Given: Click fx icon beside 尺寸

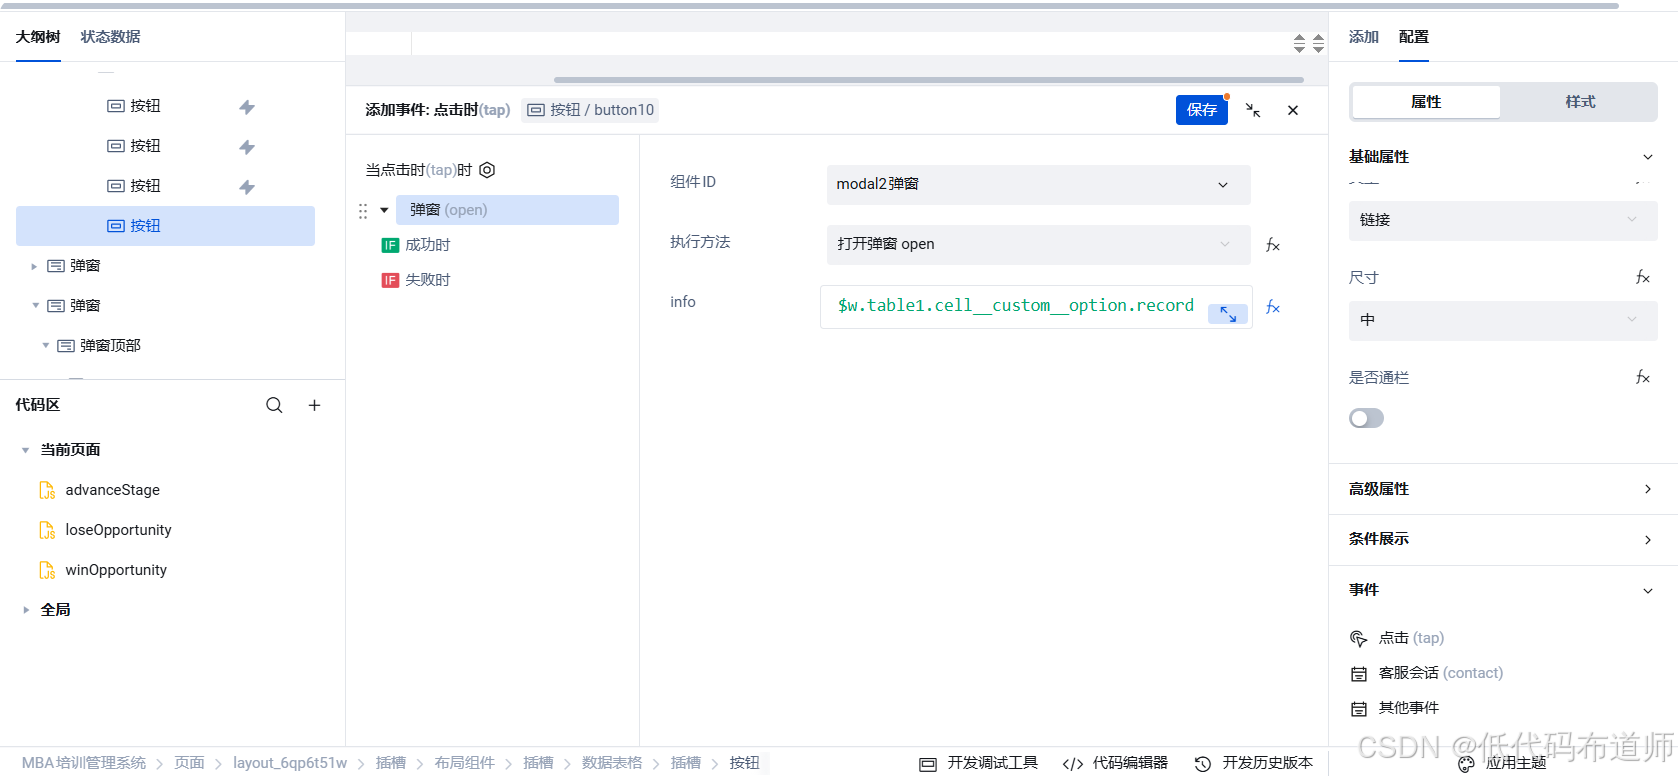Looking at the screenshot, I should tap(1642, 277).
